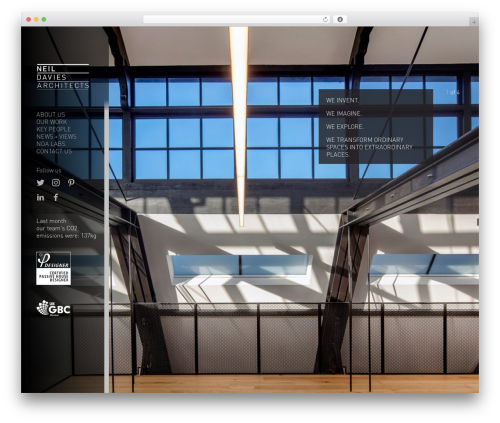
Task: Click the 'WE IMAGINE.' text
Action: click(344, 114)
